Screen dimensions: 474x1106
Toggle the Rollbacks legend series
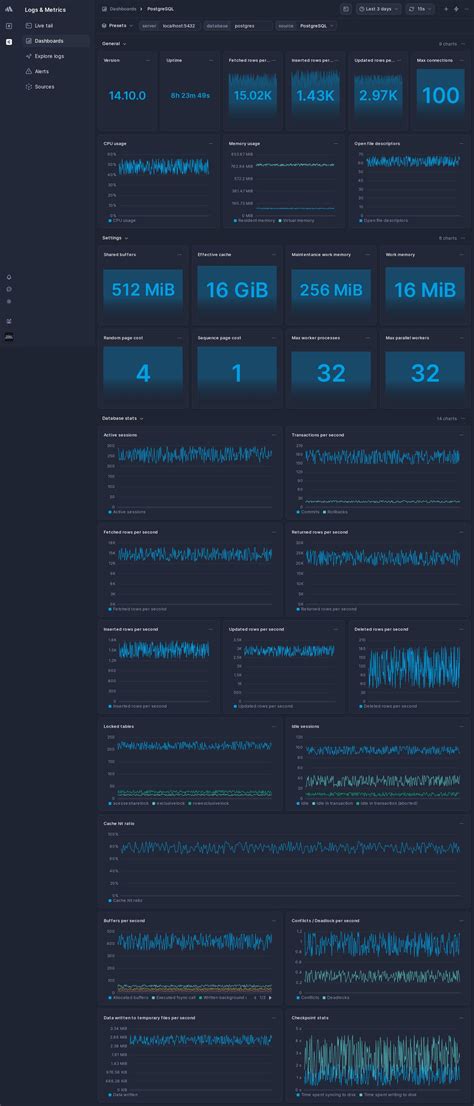(x=327, y=511)
